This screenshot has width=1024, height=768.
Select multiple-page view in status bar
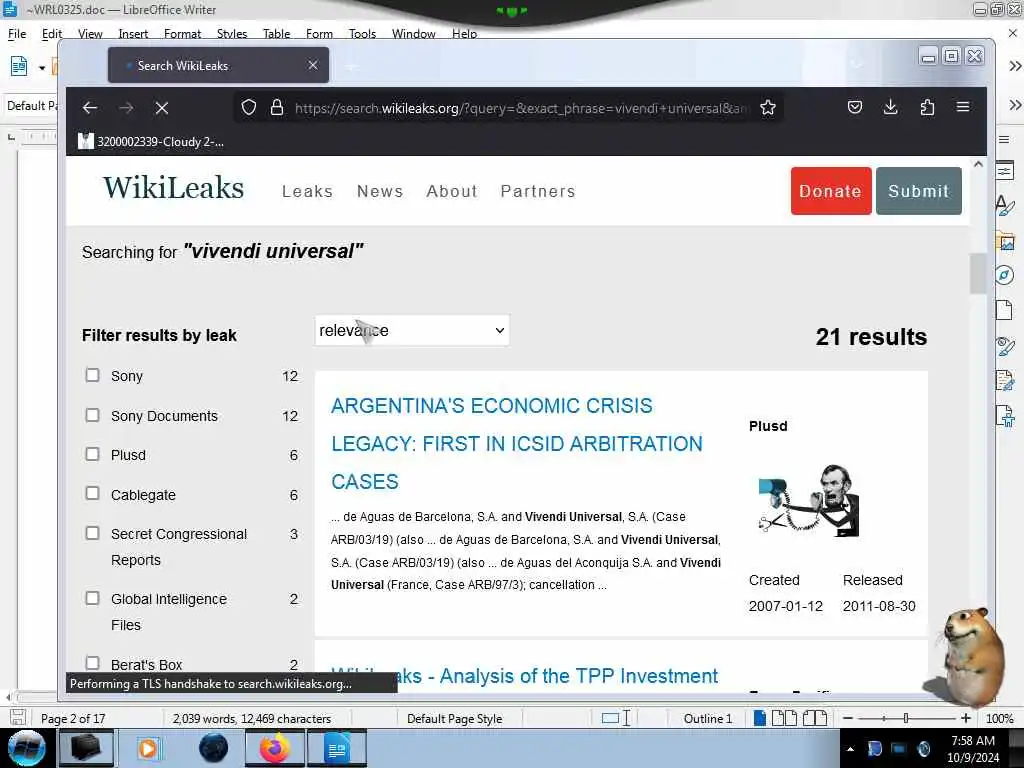[784, 718]
